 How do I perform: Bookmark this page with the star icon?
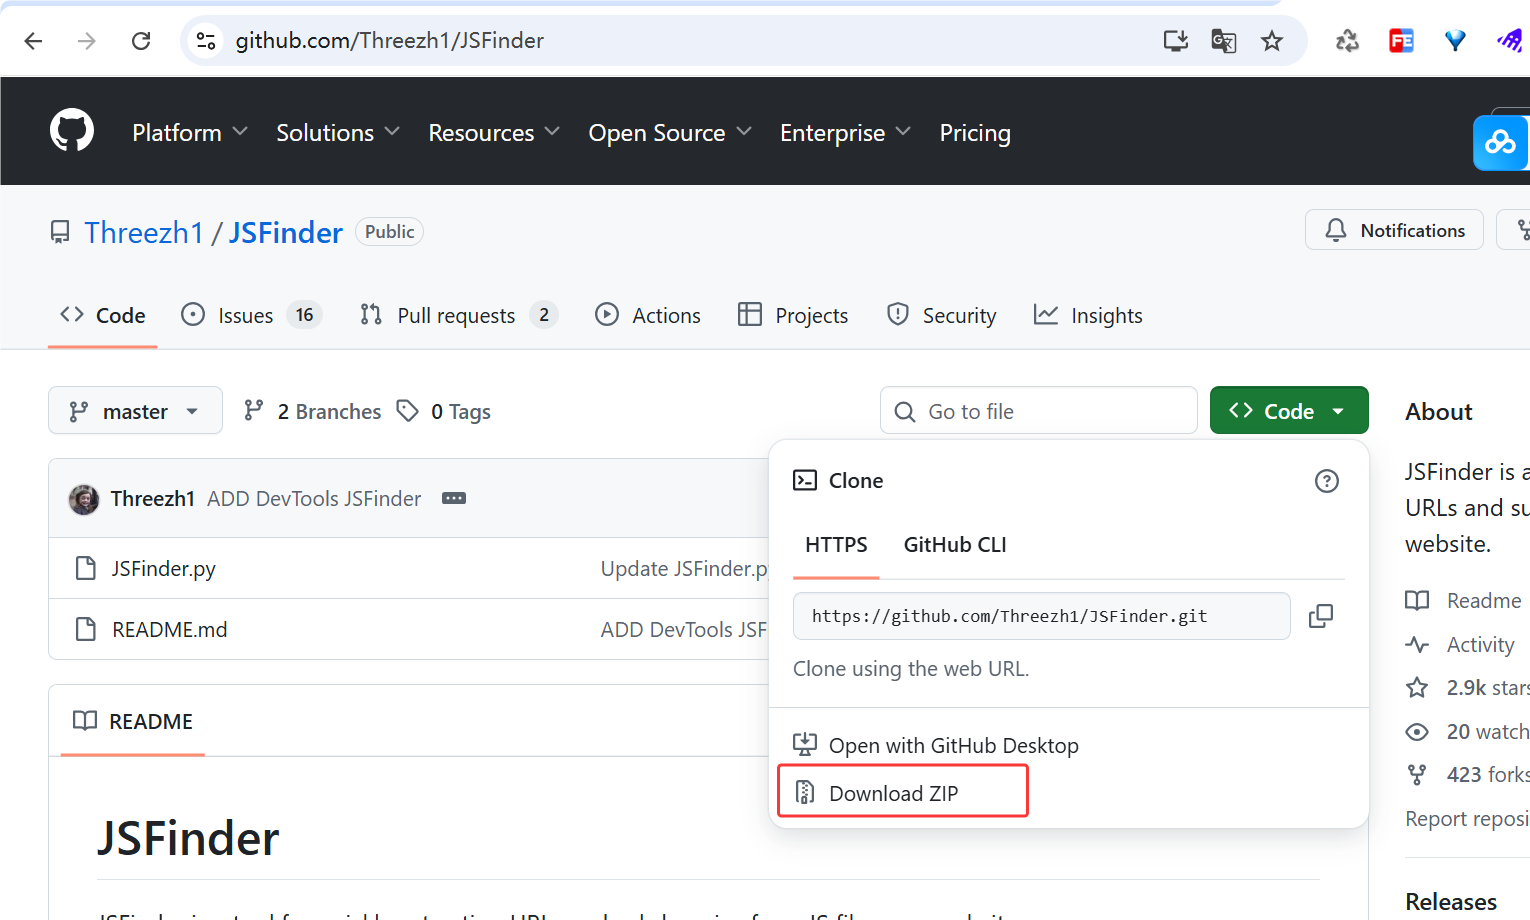(1272, 41)
